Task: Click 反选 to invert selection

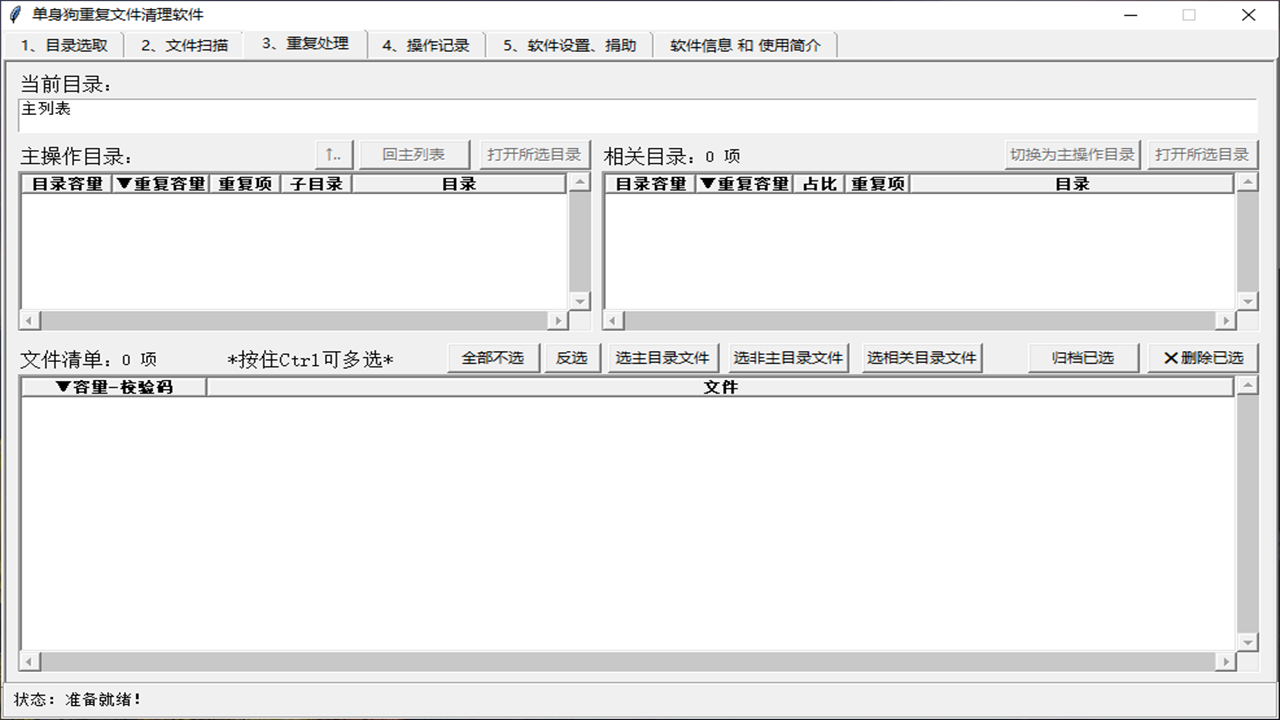Action: click(571, 358)
